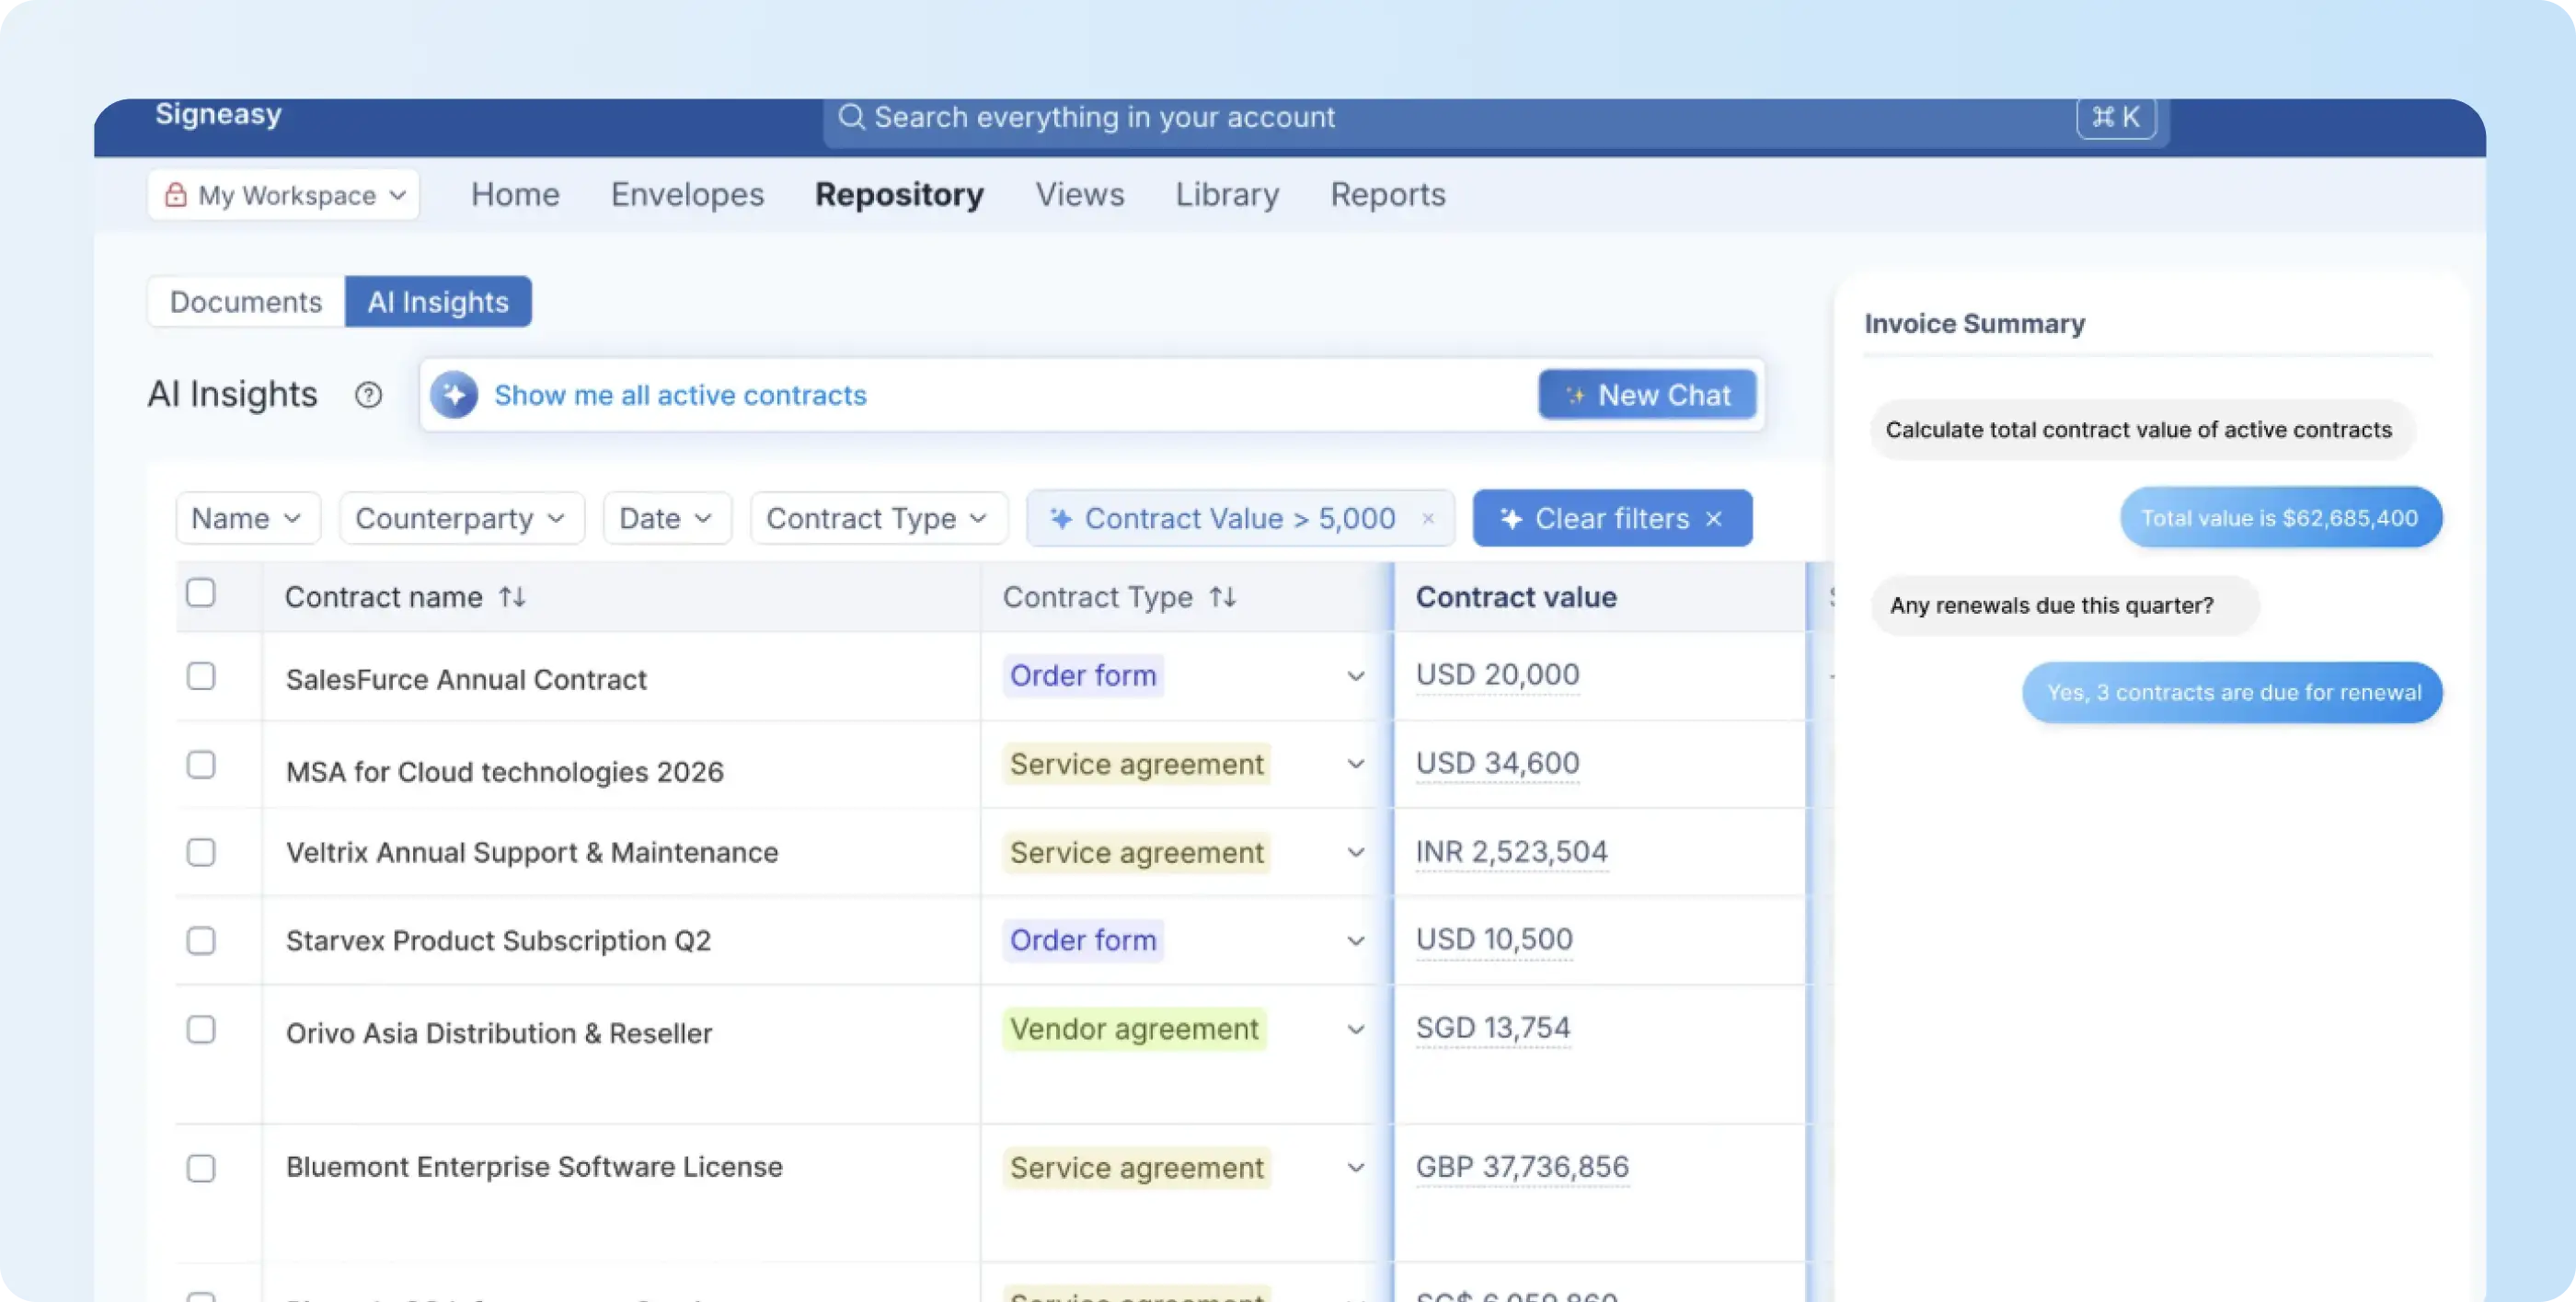2576x1302 pixels.
Task: Sort by Contract name arrows icon
Action: point(513,597)
